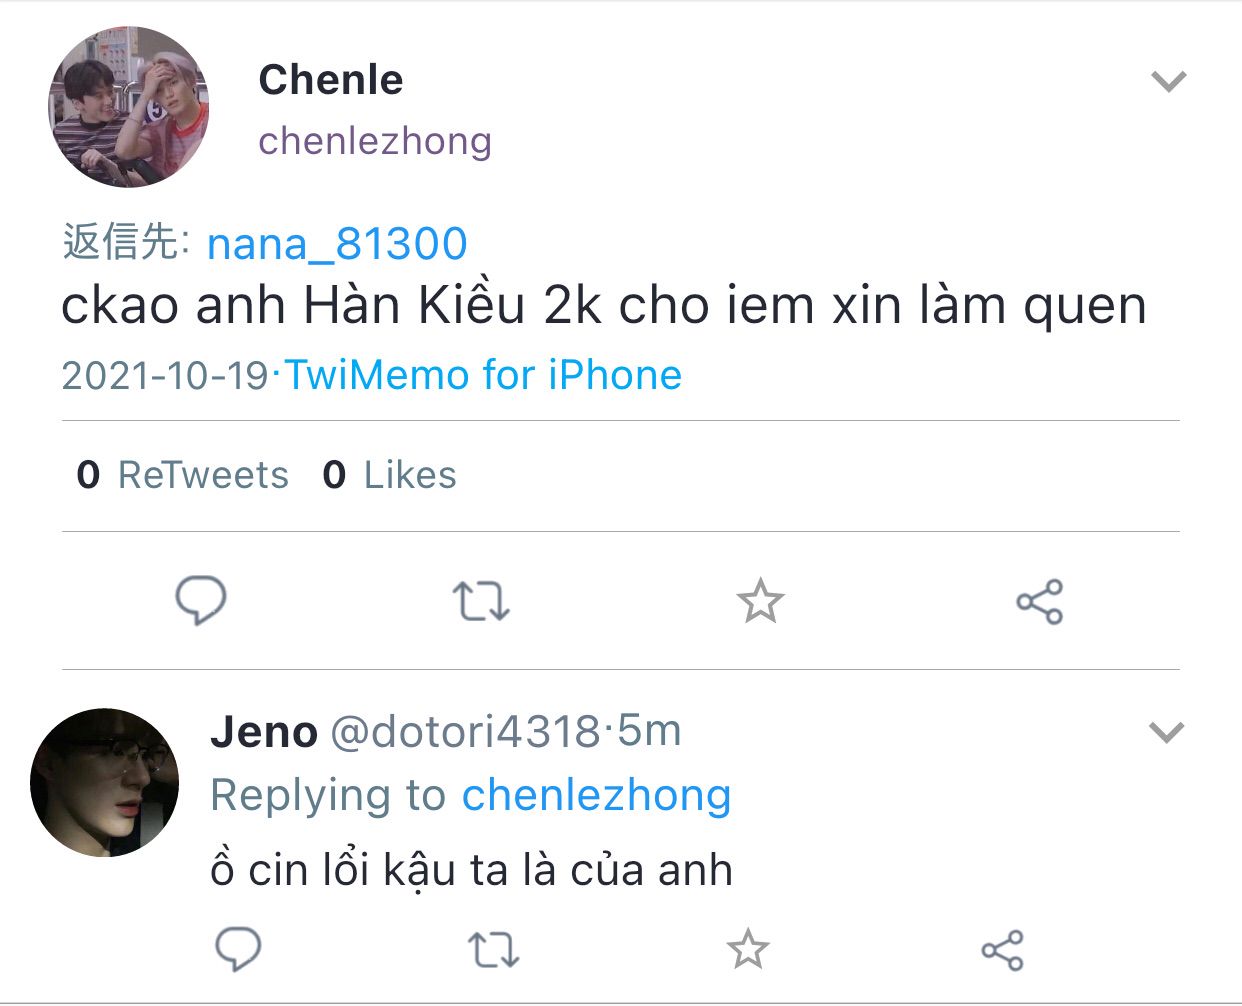
Task: Open the chenlezhong handle under Chenle
Action: click(x=375, y=141)
